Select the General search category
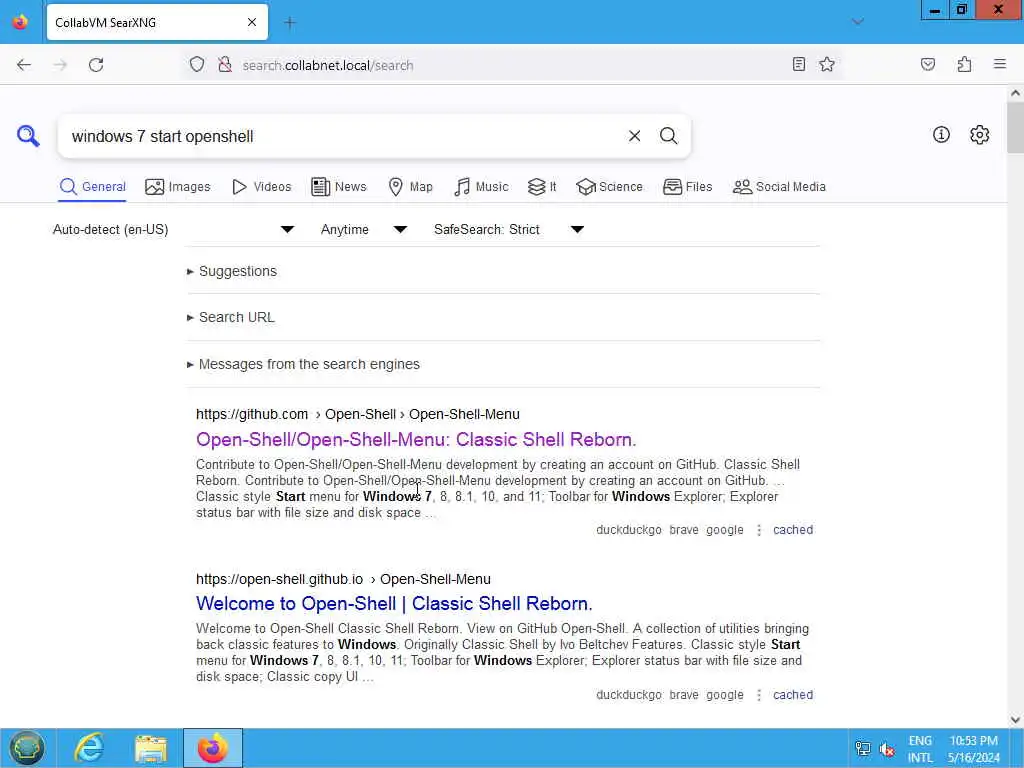 click(92, 187)
